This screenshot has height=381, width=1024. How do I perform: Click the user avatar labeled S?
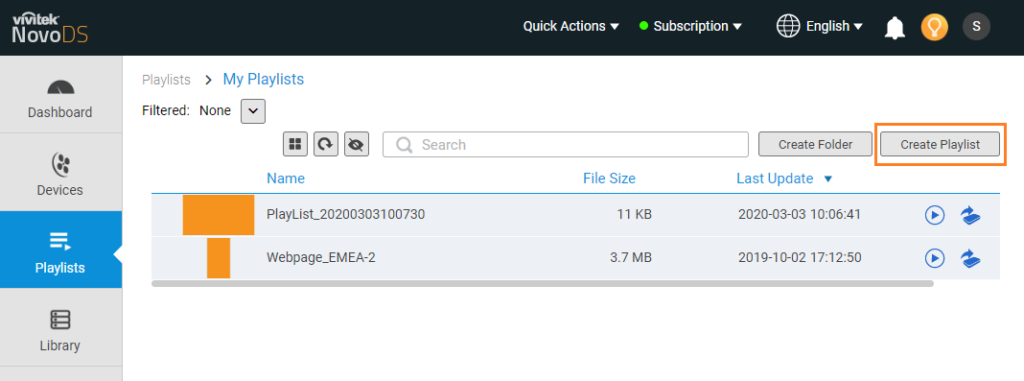(x=976, y=27)
